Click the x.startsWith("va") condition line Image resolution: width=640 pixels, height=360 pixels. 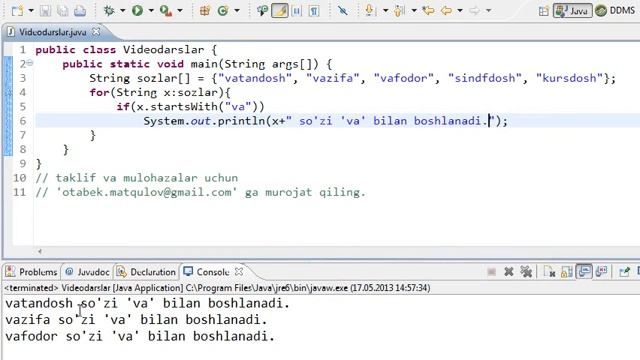[x=190, y=107]
